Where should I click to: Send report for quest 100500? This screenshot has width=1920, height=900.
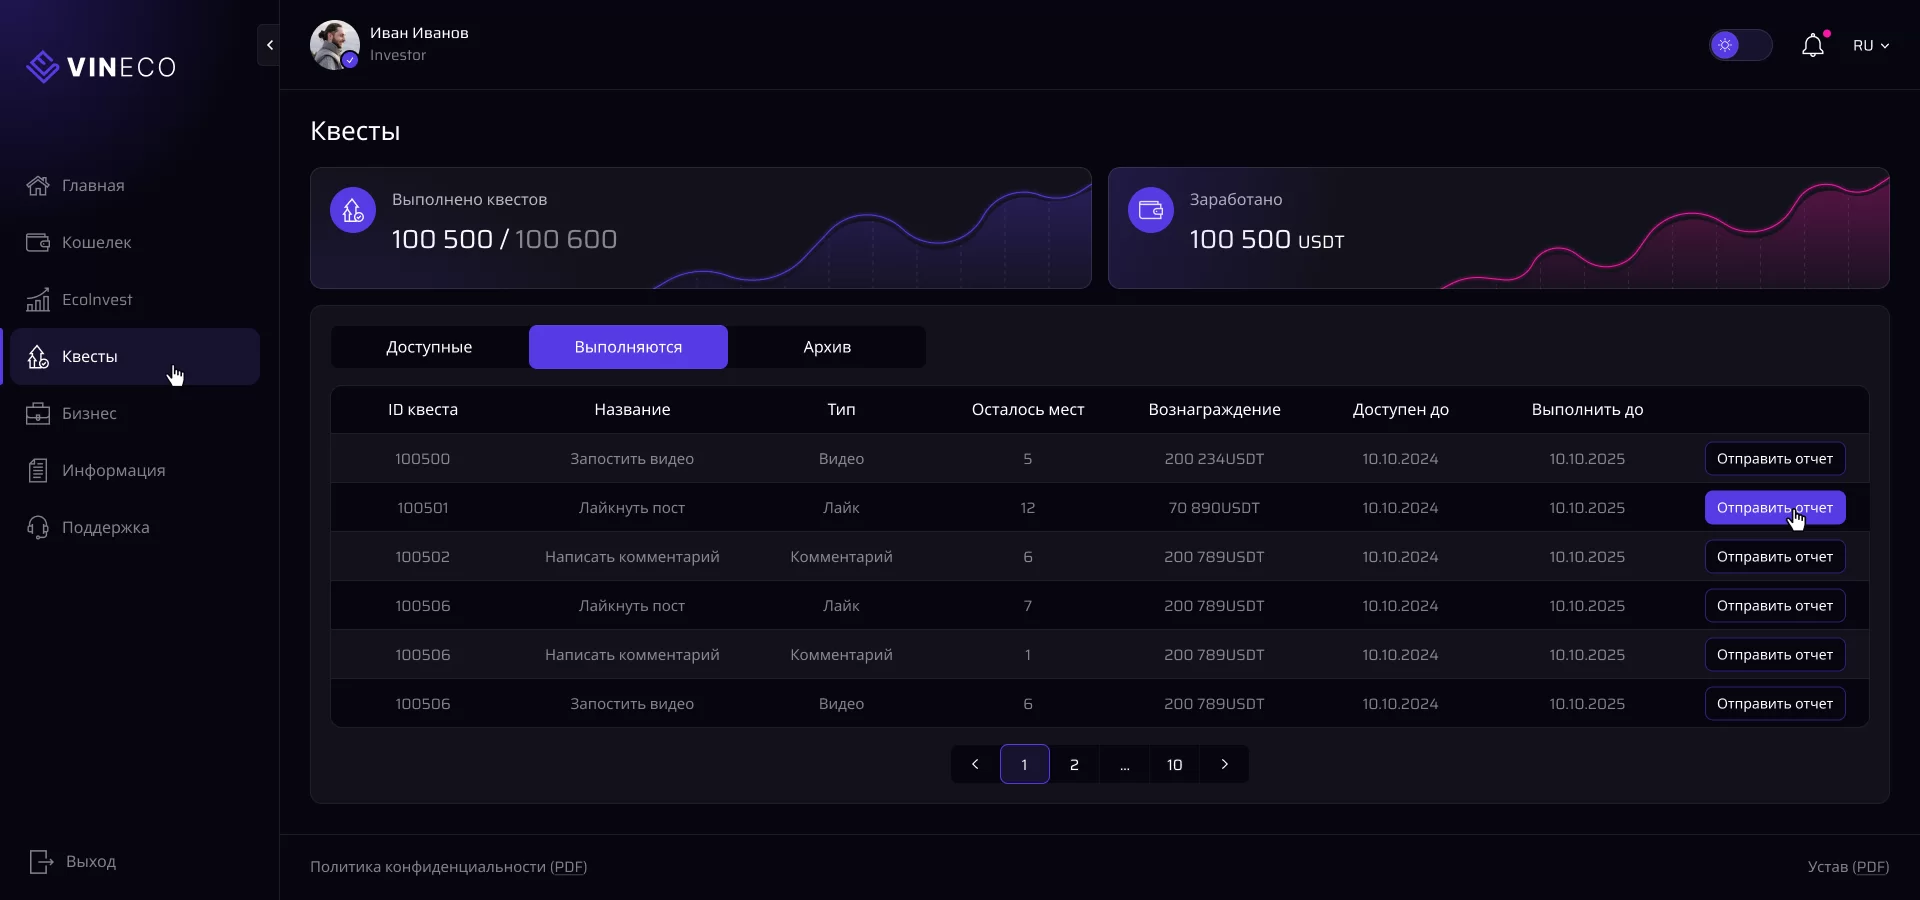[1774, 459]
